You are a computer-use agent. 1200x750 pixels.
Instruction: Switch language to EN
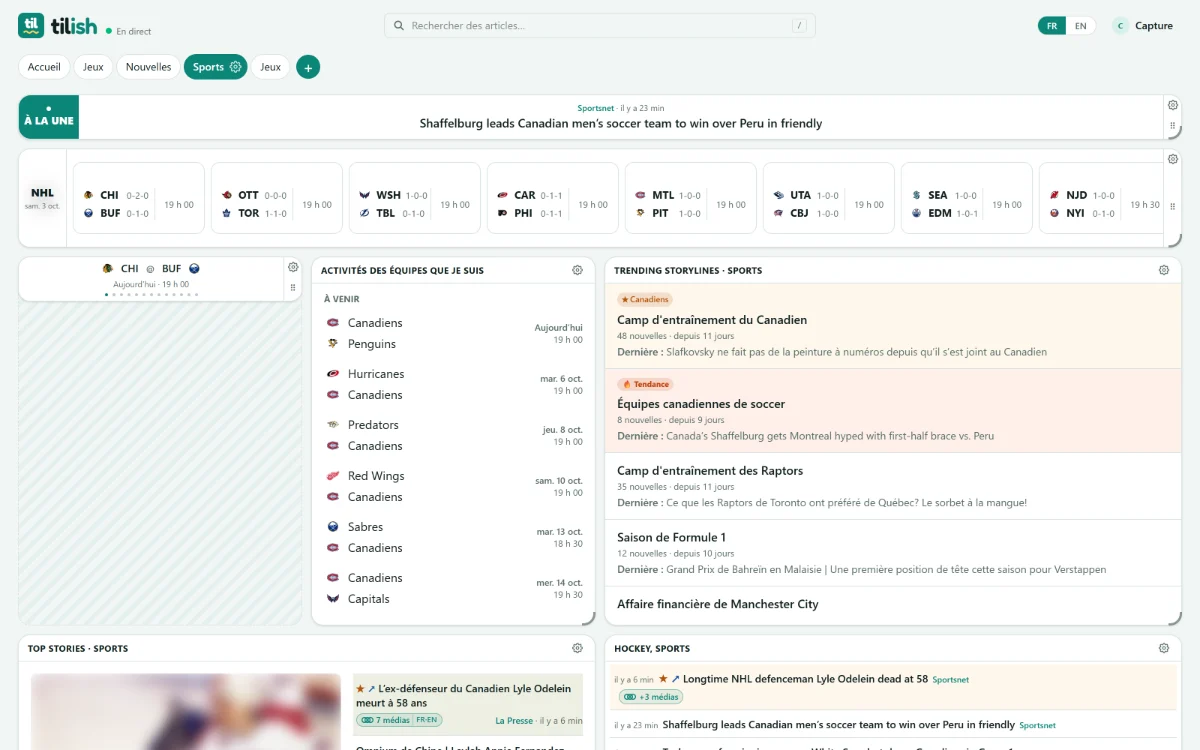[1080, 26]
